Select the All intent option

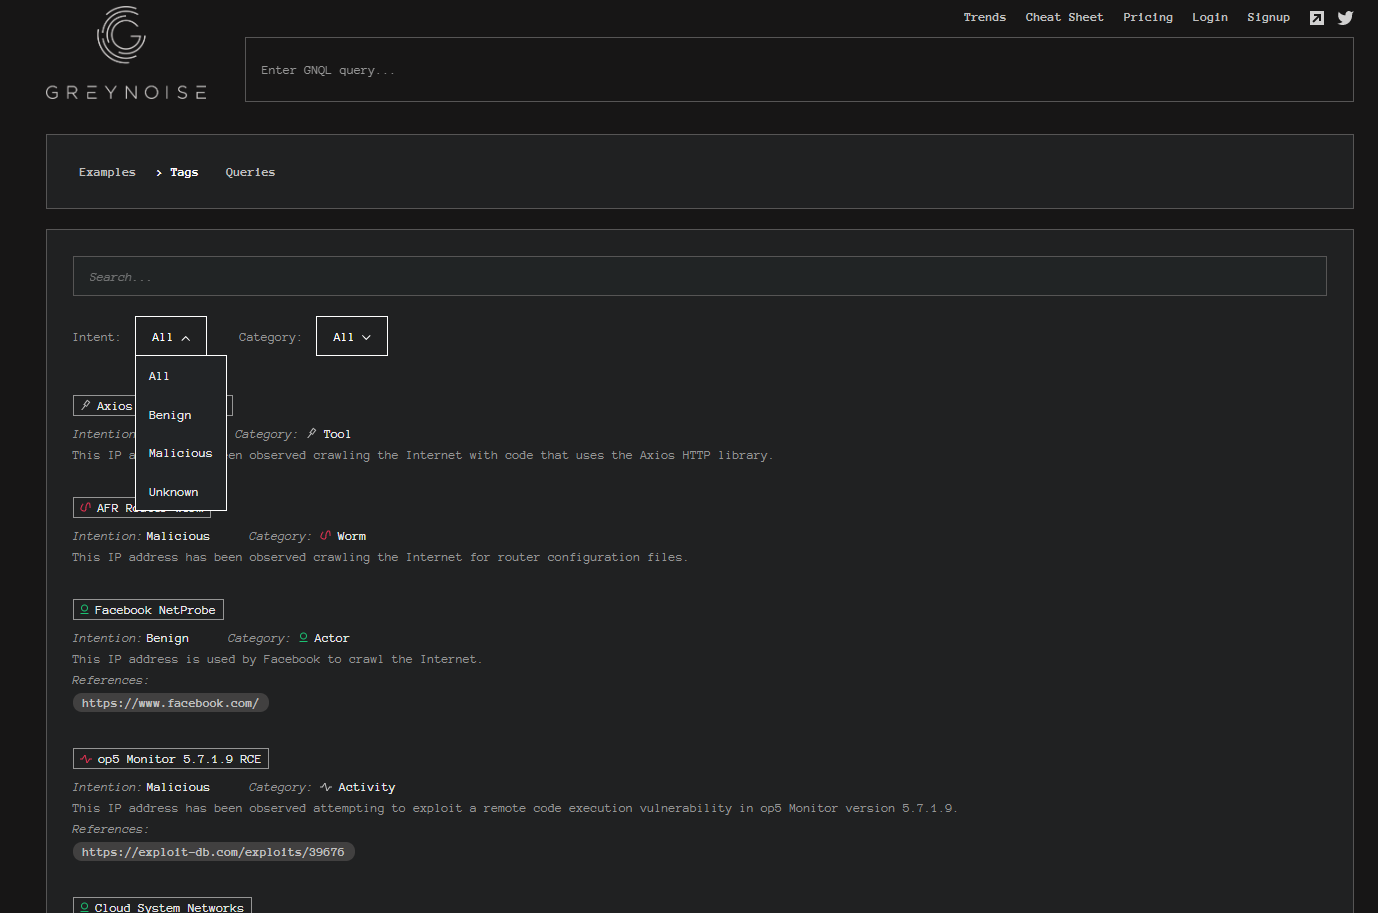158,376
